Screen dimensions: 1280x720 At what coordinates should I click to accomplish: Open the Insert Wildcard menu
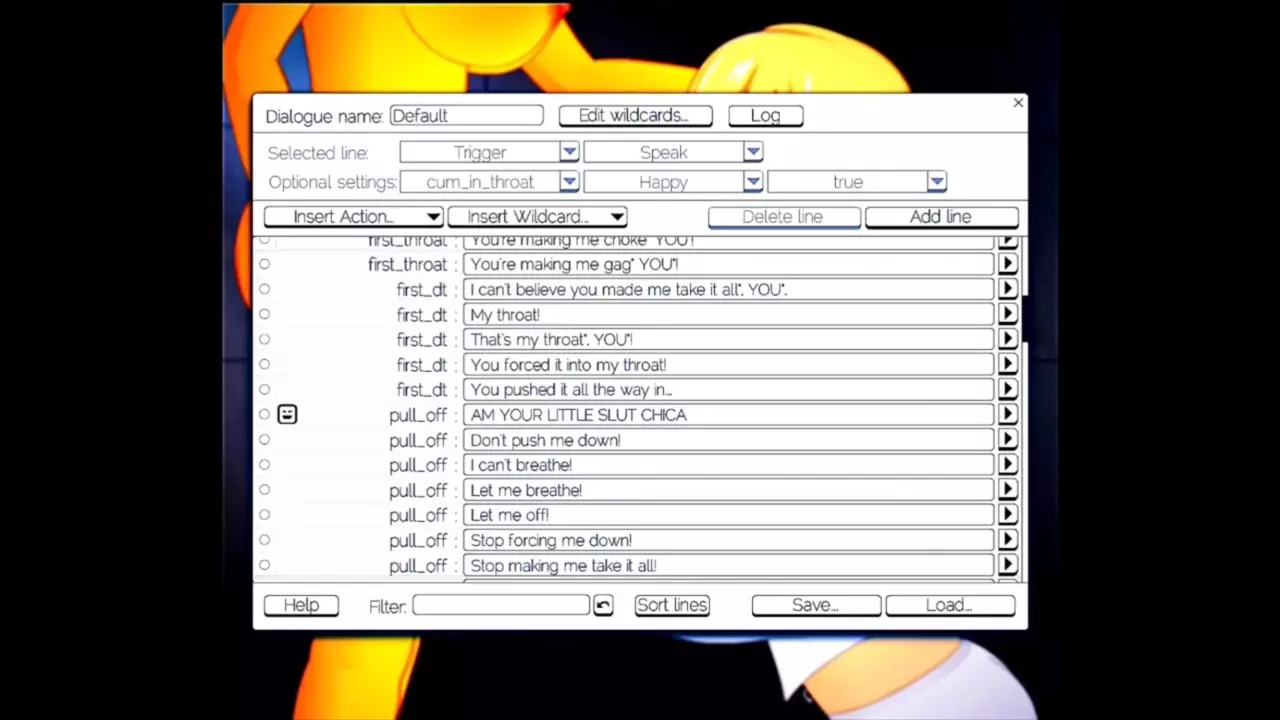coord(537,217)
